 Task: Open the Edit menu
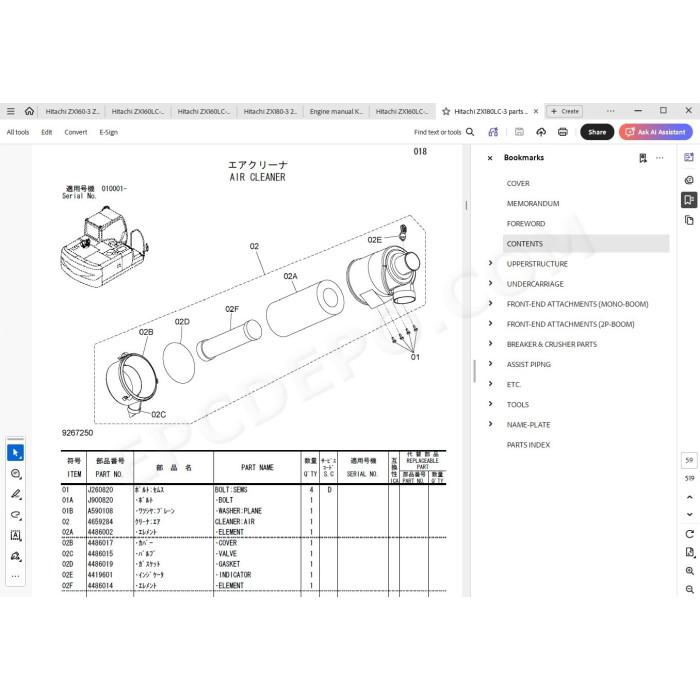pyautogui.click(x=46, y=132)
